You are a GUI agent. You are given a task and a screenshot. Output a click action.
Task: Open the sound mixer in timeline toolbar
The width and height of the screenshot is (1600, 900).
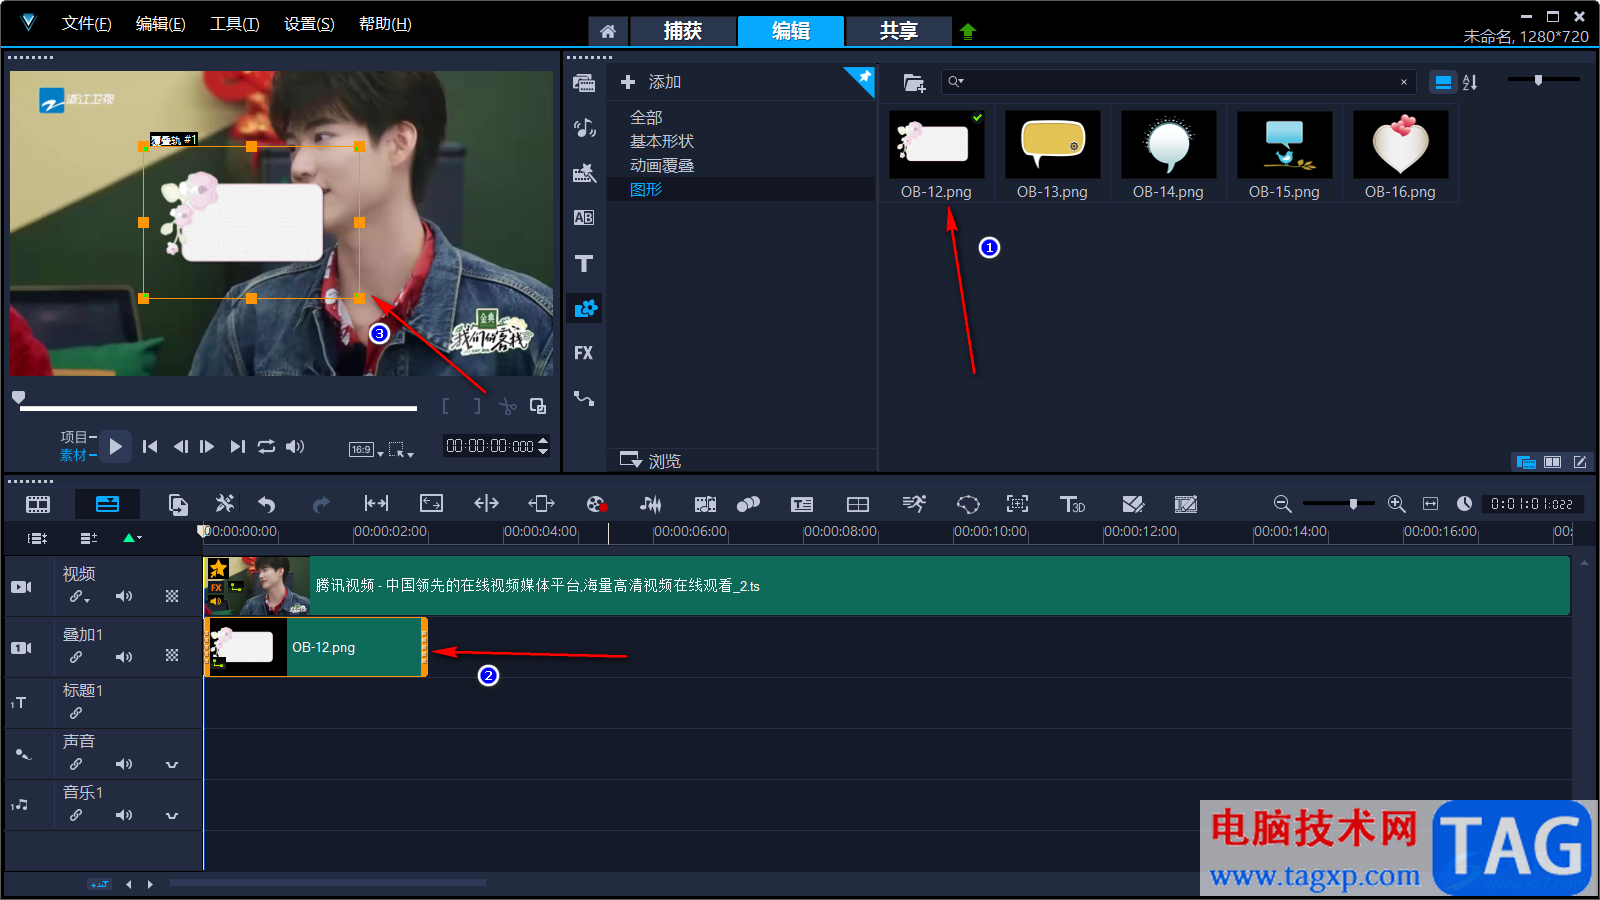pos(650,504)
